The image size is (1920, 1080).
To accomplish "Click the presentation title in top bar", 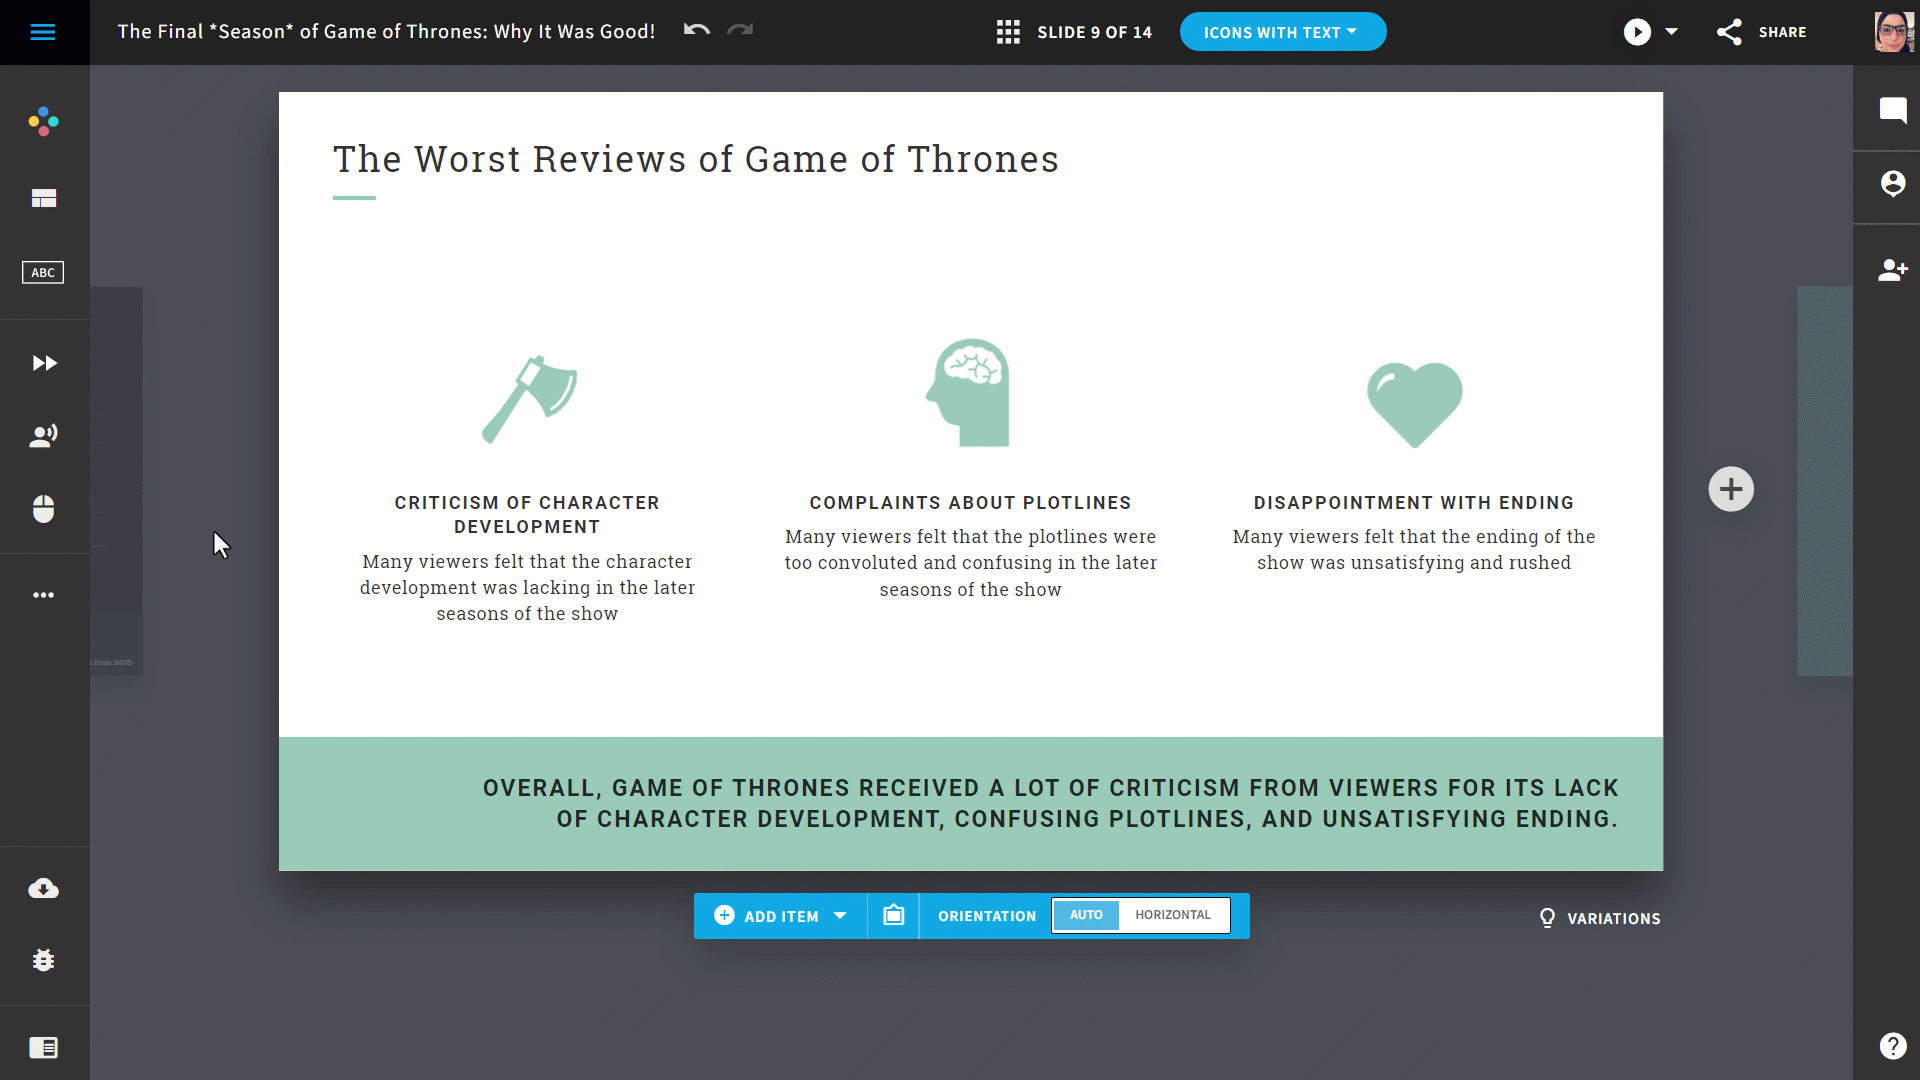I will tap(386, 32).
